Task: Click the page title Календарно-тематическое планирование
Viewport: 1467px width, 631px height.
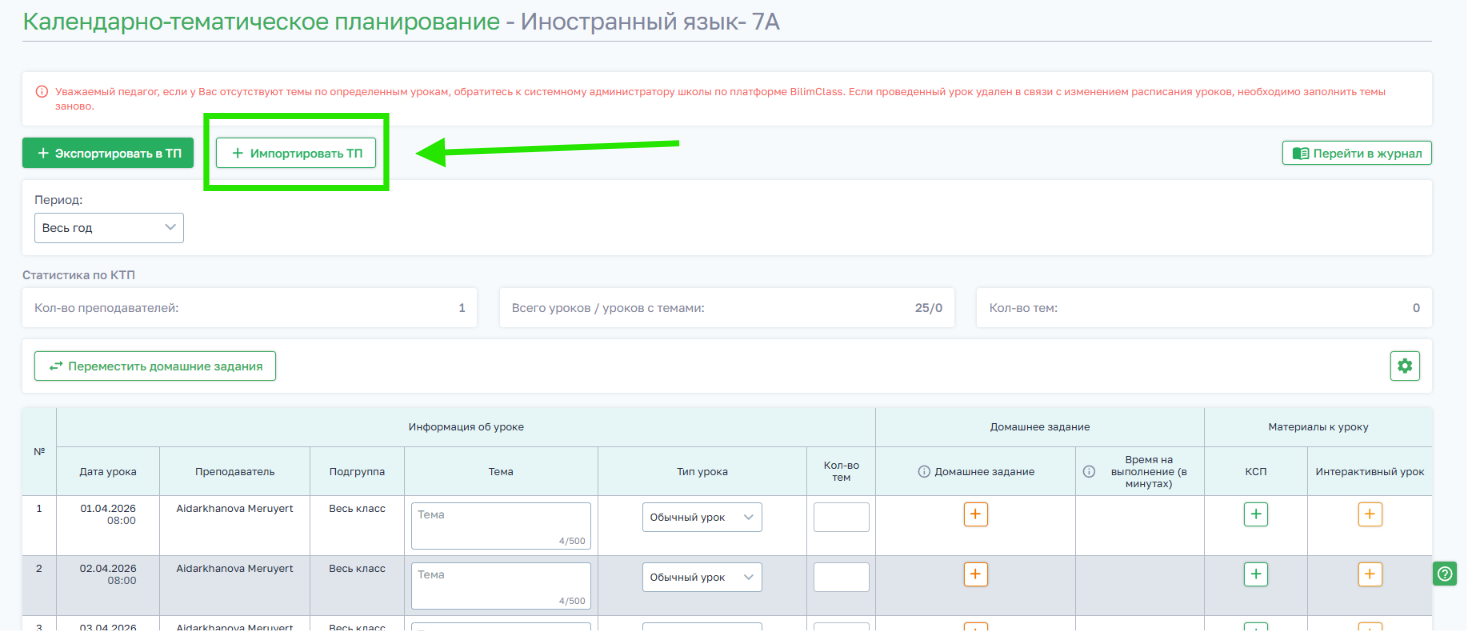Action: tap(261, 22)
